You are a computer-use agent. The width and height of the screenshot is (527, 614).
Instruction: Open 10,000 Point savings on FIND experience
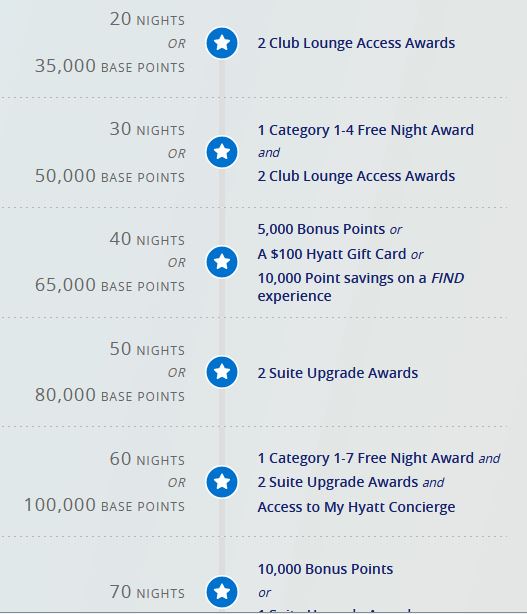pyautogui.click(x=361, y=287)
